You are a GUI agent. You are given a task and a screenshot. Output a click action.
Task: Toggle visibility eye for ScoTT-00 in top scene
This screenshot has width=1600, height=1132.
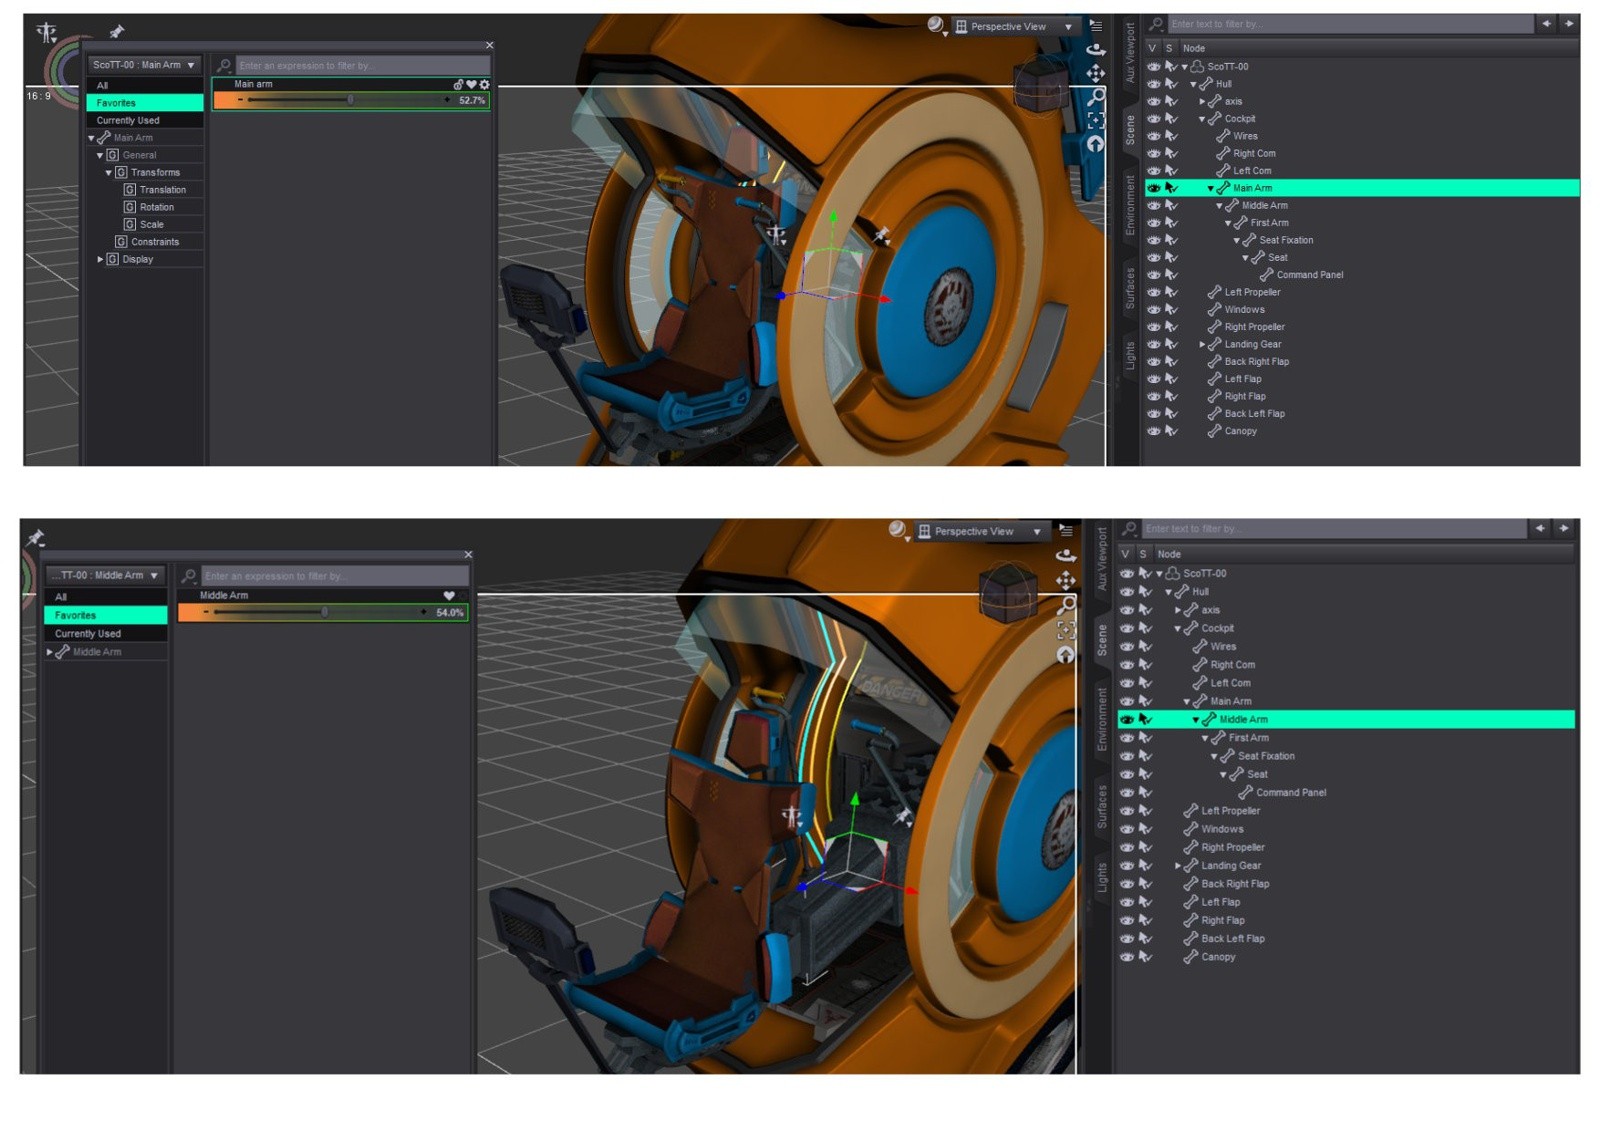[x=1153, y=67]
